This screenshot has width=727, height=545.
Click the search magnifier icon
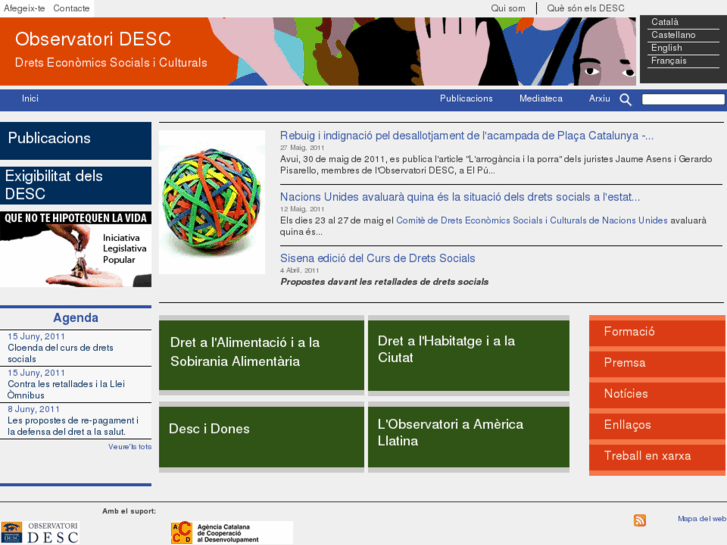625,99
